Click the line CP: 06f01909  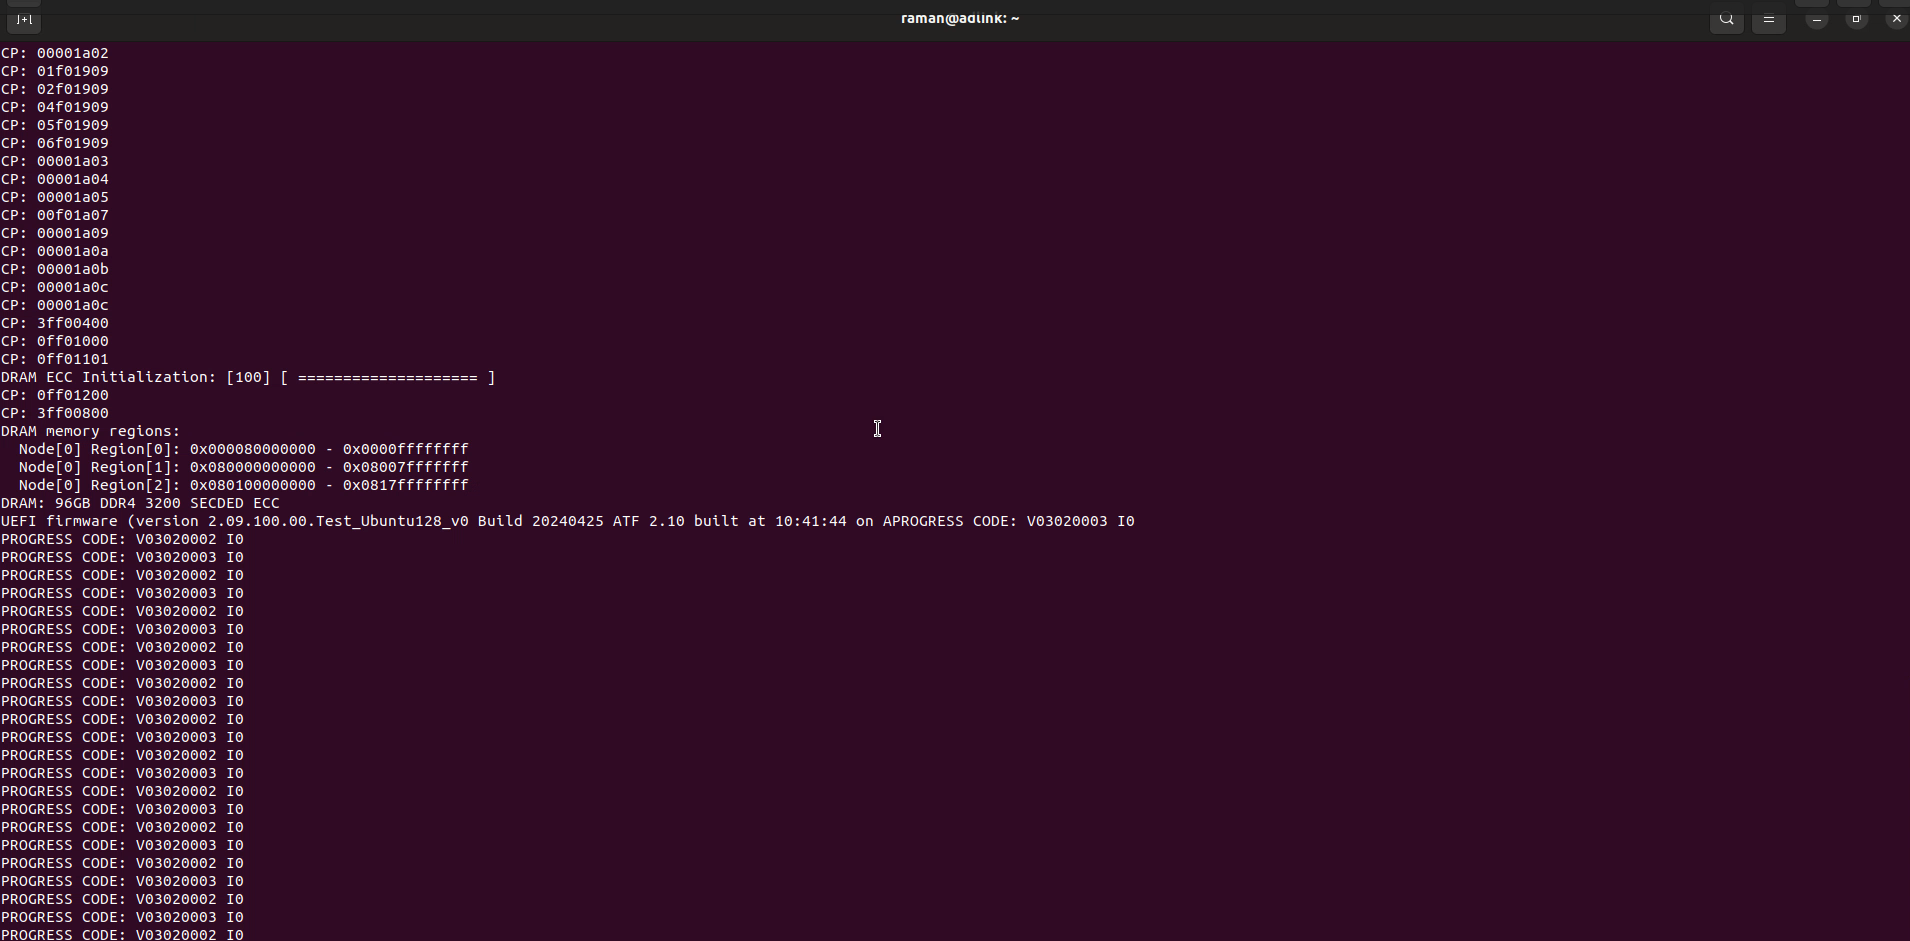point(55,143)
